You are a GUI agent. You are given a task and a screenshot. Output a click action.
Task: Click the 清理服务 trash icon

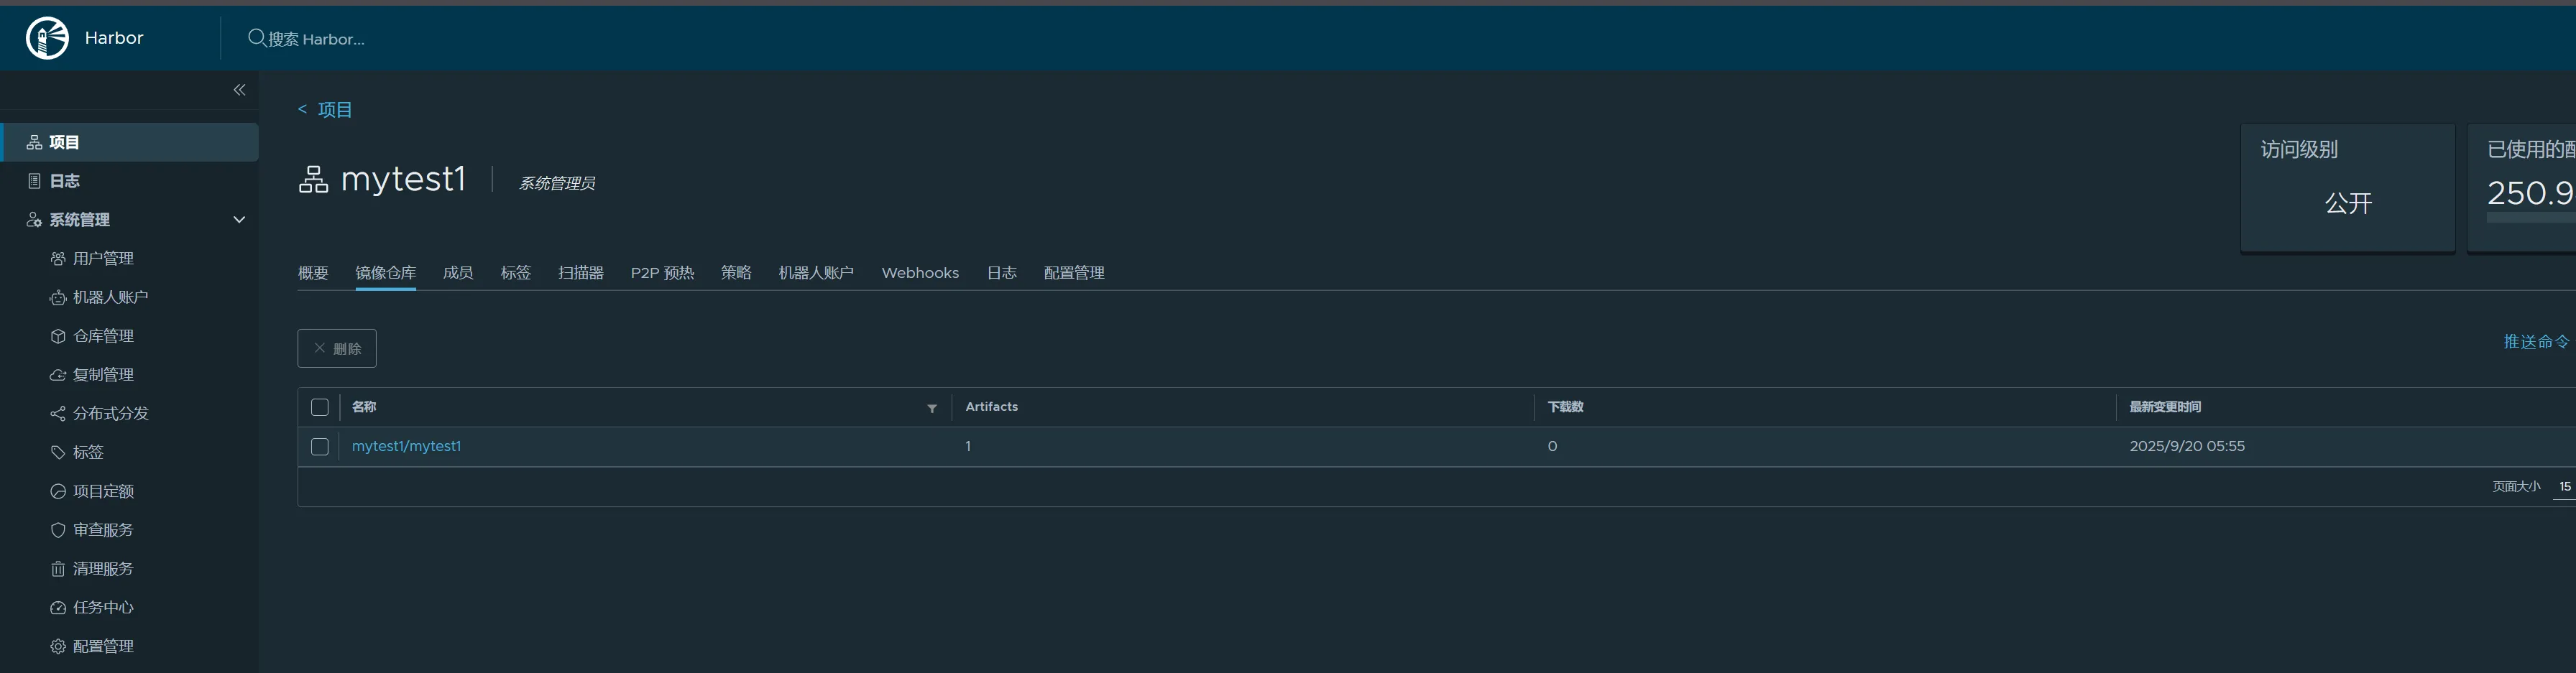(58, 569)
